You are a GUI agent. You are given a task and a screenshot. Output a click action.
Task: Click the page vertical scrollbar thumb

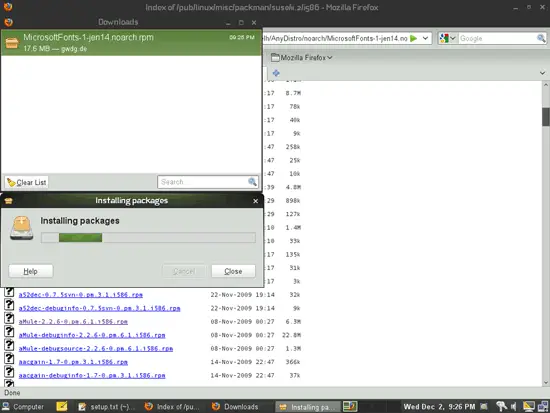(x=546, y=116)
